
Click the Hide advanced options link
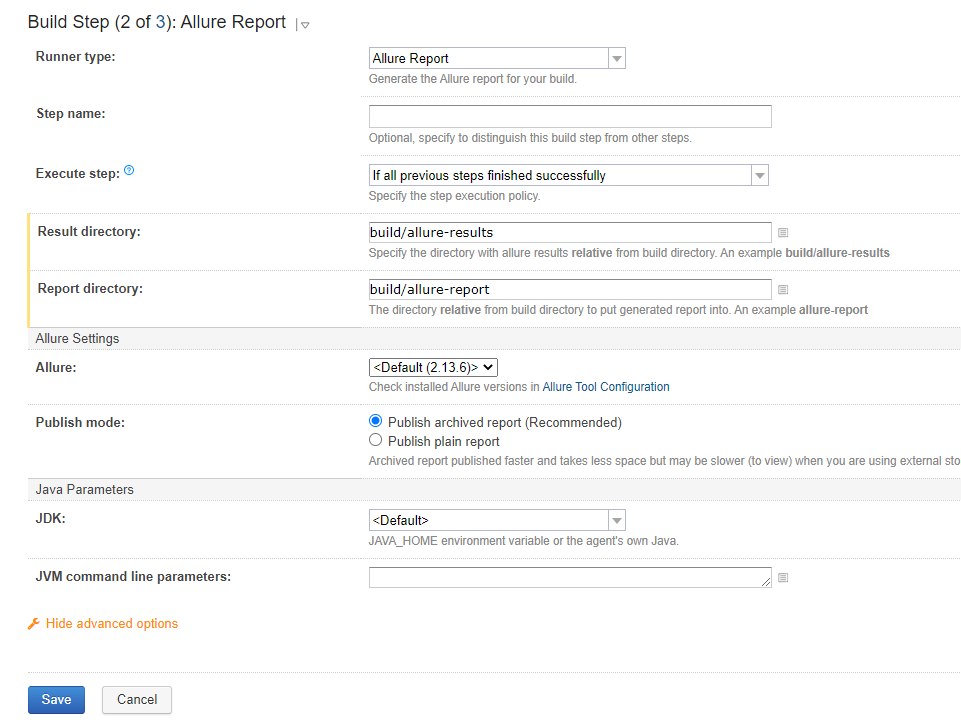click(x=112, y=623)
